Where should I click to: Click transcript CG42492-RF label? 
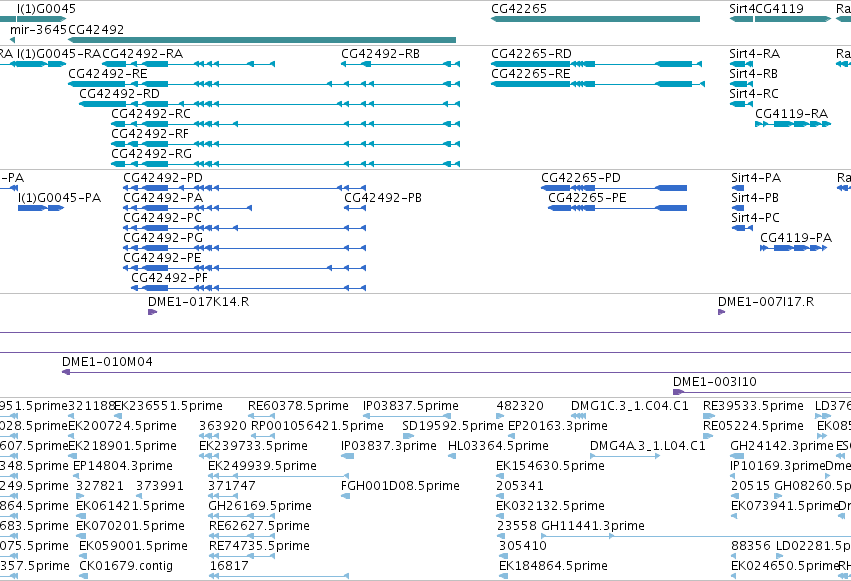tap(150, 134)
